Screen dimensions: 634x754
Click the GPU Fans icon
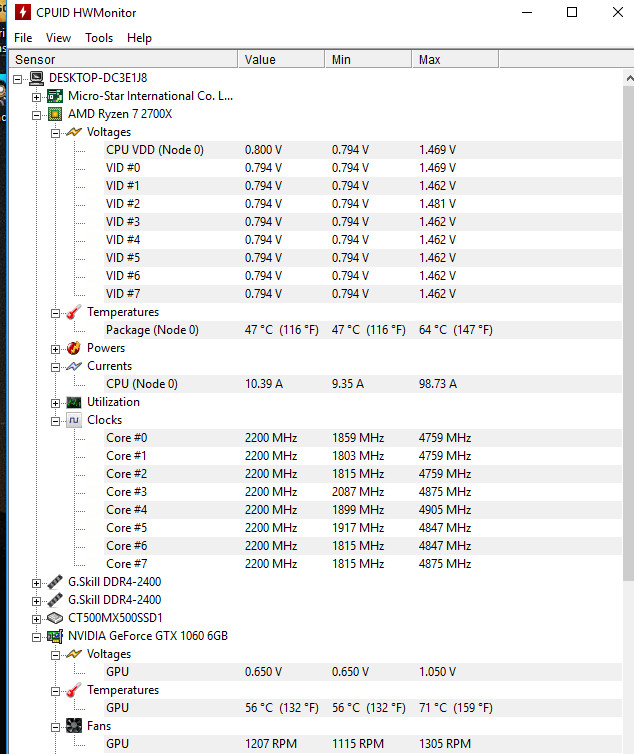click(x=74, y=726)
